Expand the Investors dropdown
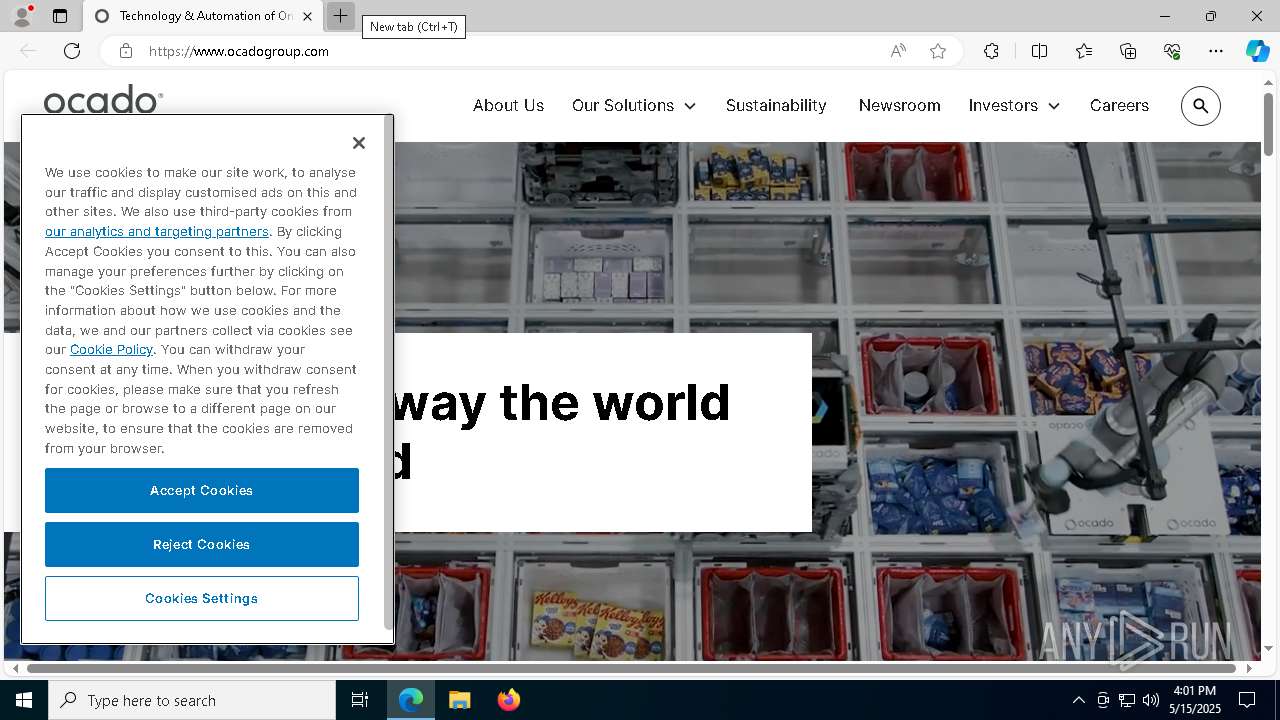1280x720 pixels. pyautogui.click(x=1014, y=105)
